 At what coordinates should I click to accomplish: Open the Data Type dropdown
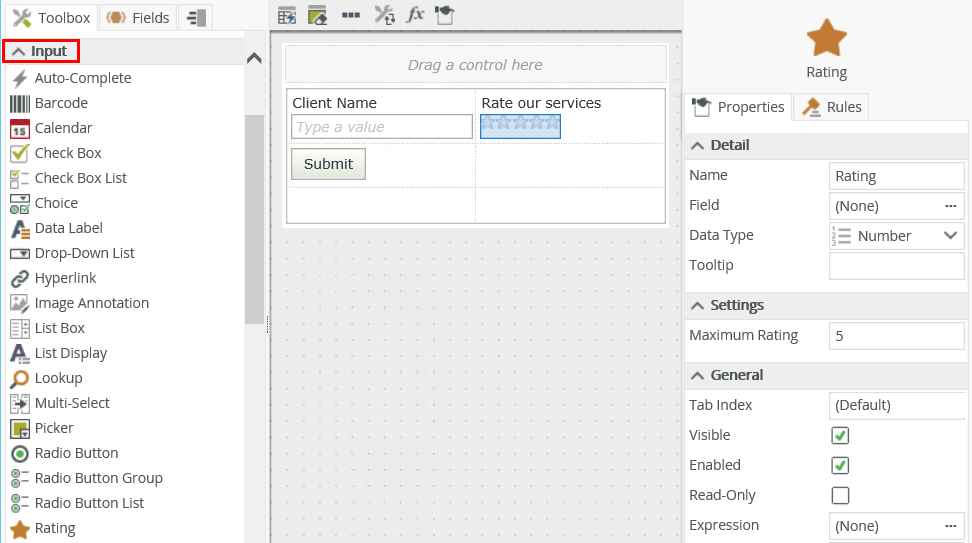[x=897, y=236]
